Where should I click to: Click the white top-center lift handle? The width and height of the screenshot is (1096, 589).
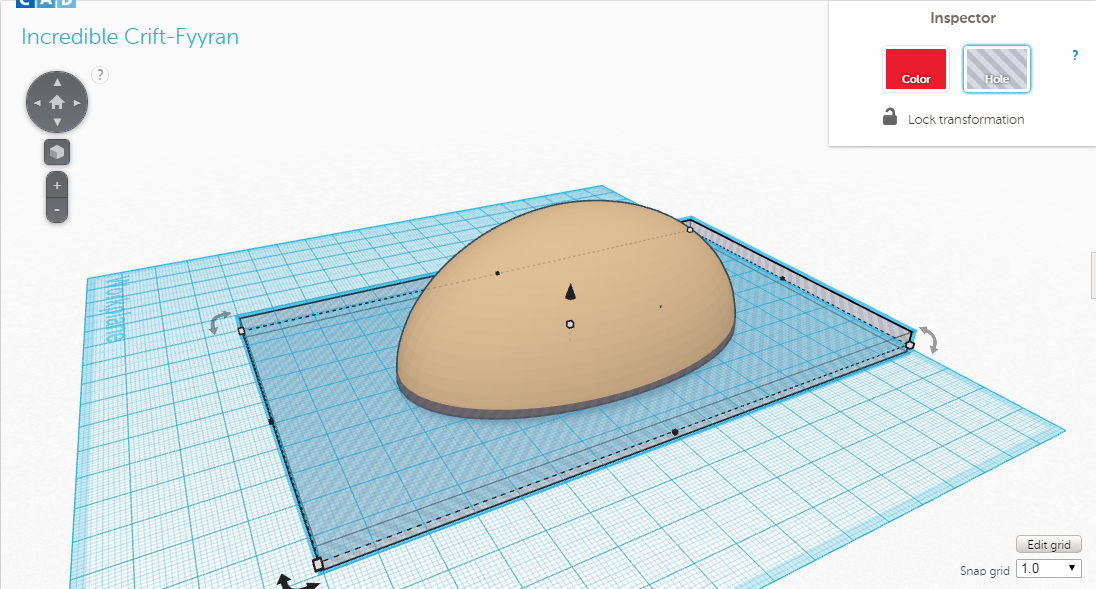570,324
